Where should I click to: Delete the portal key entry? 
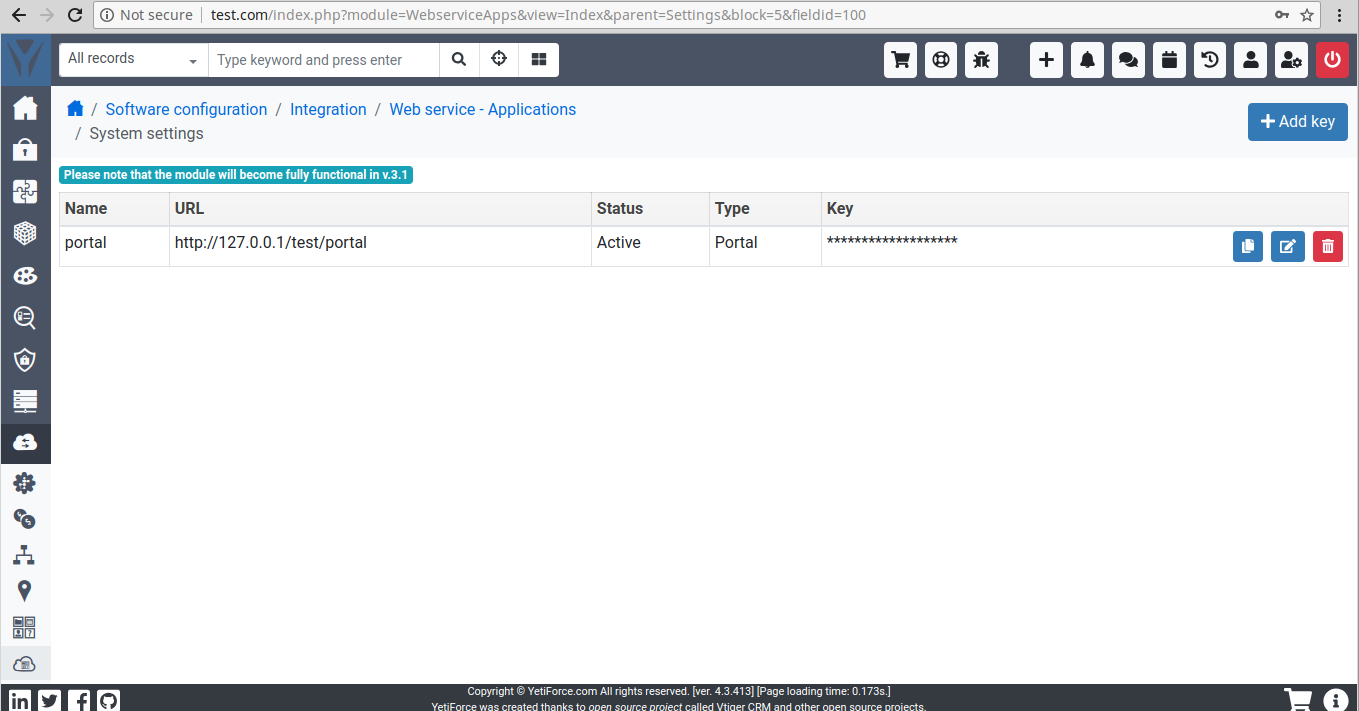click(x=1327, y=246)
